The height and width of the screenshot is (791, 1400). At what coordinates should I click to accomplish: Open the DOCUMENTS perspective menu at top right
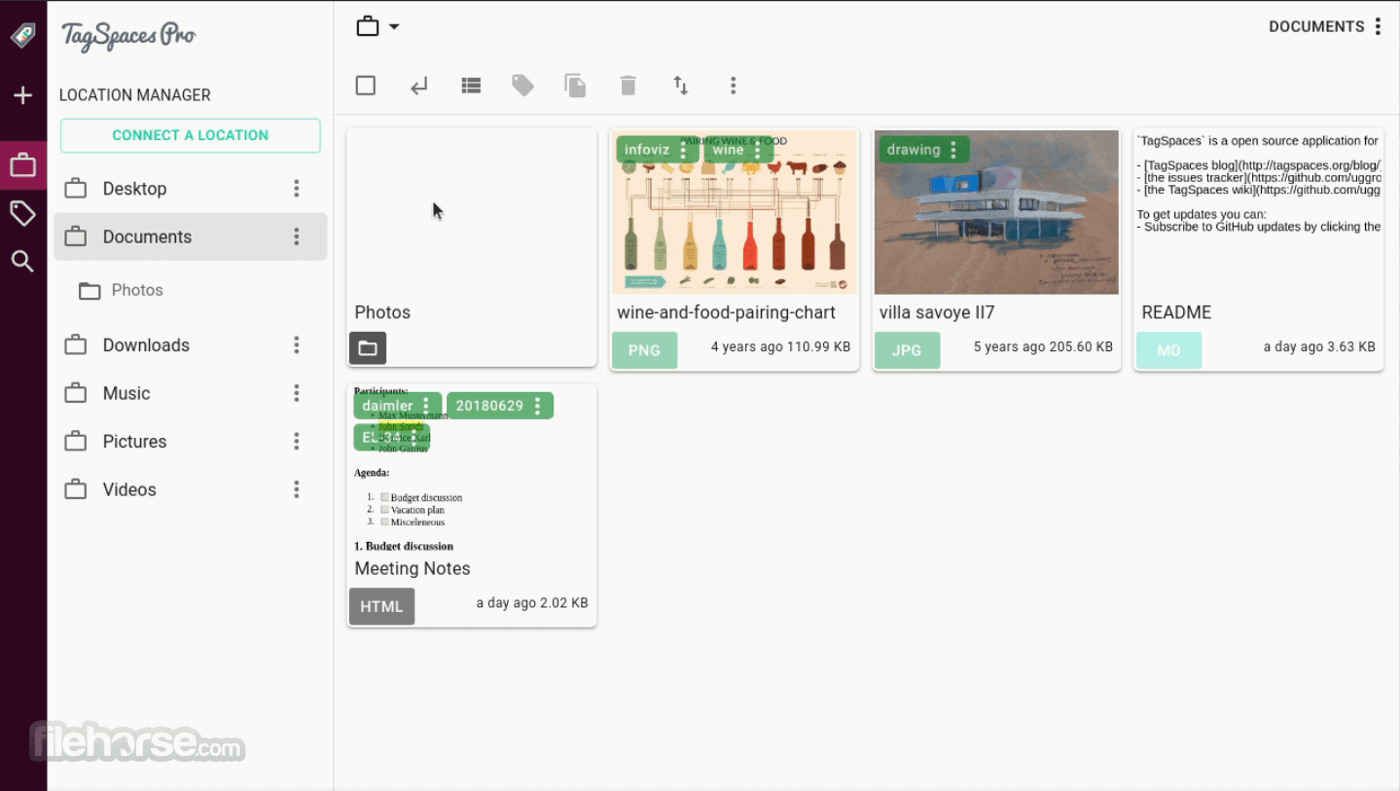click(x=1378, y=27)
